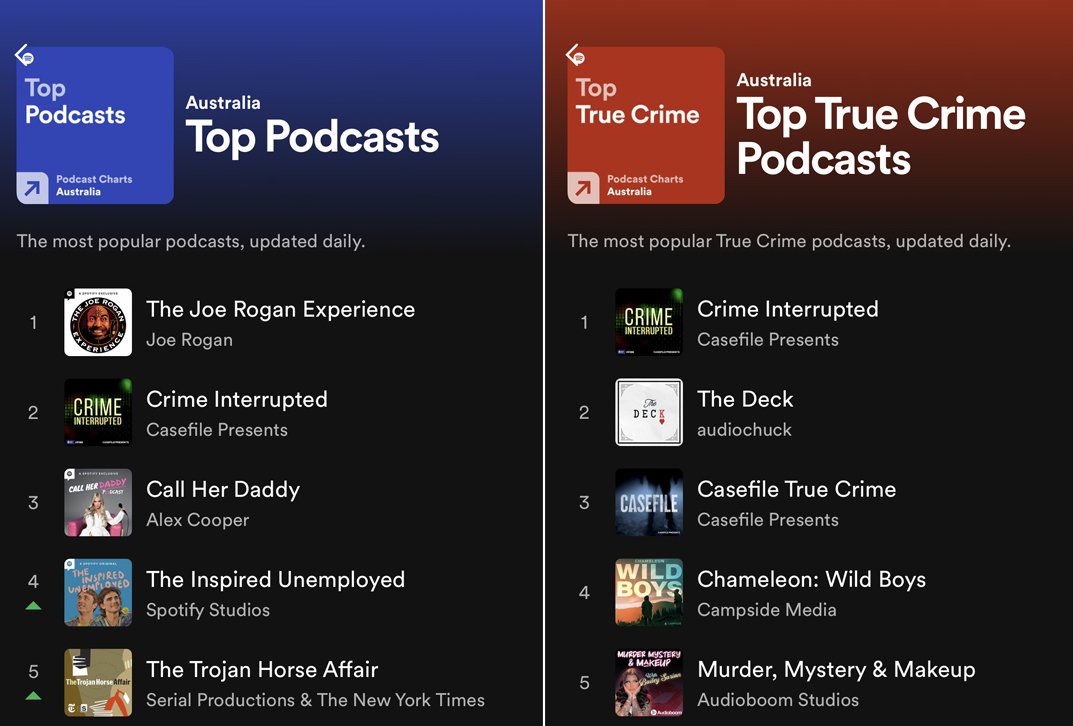
Task: Open Call Her Daddy artwork
Action: 98,502
